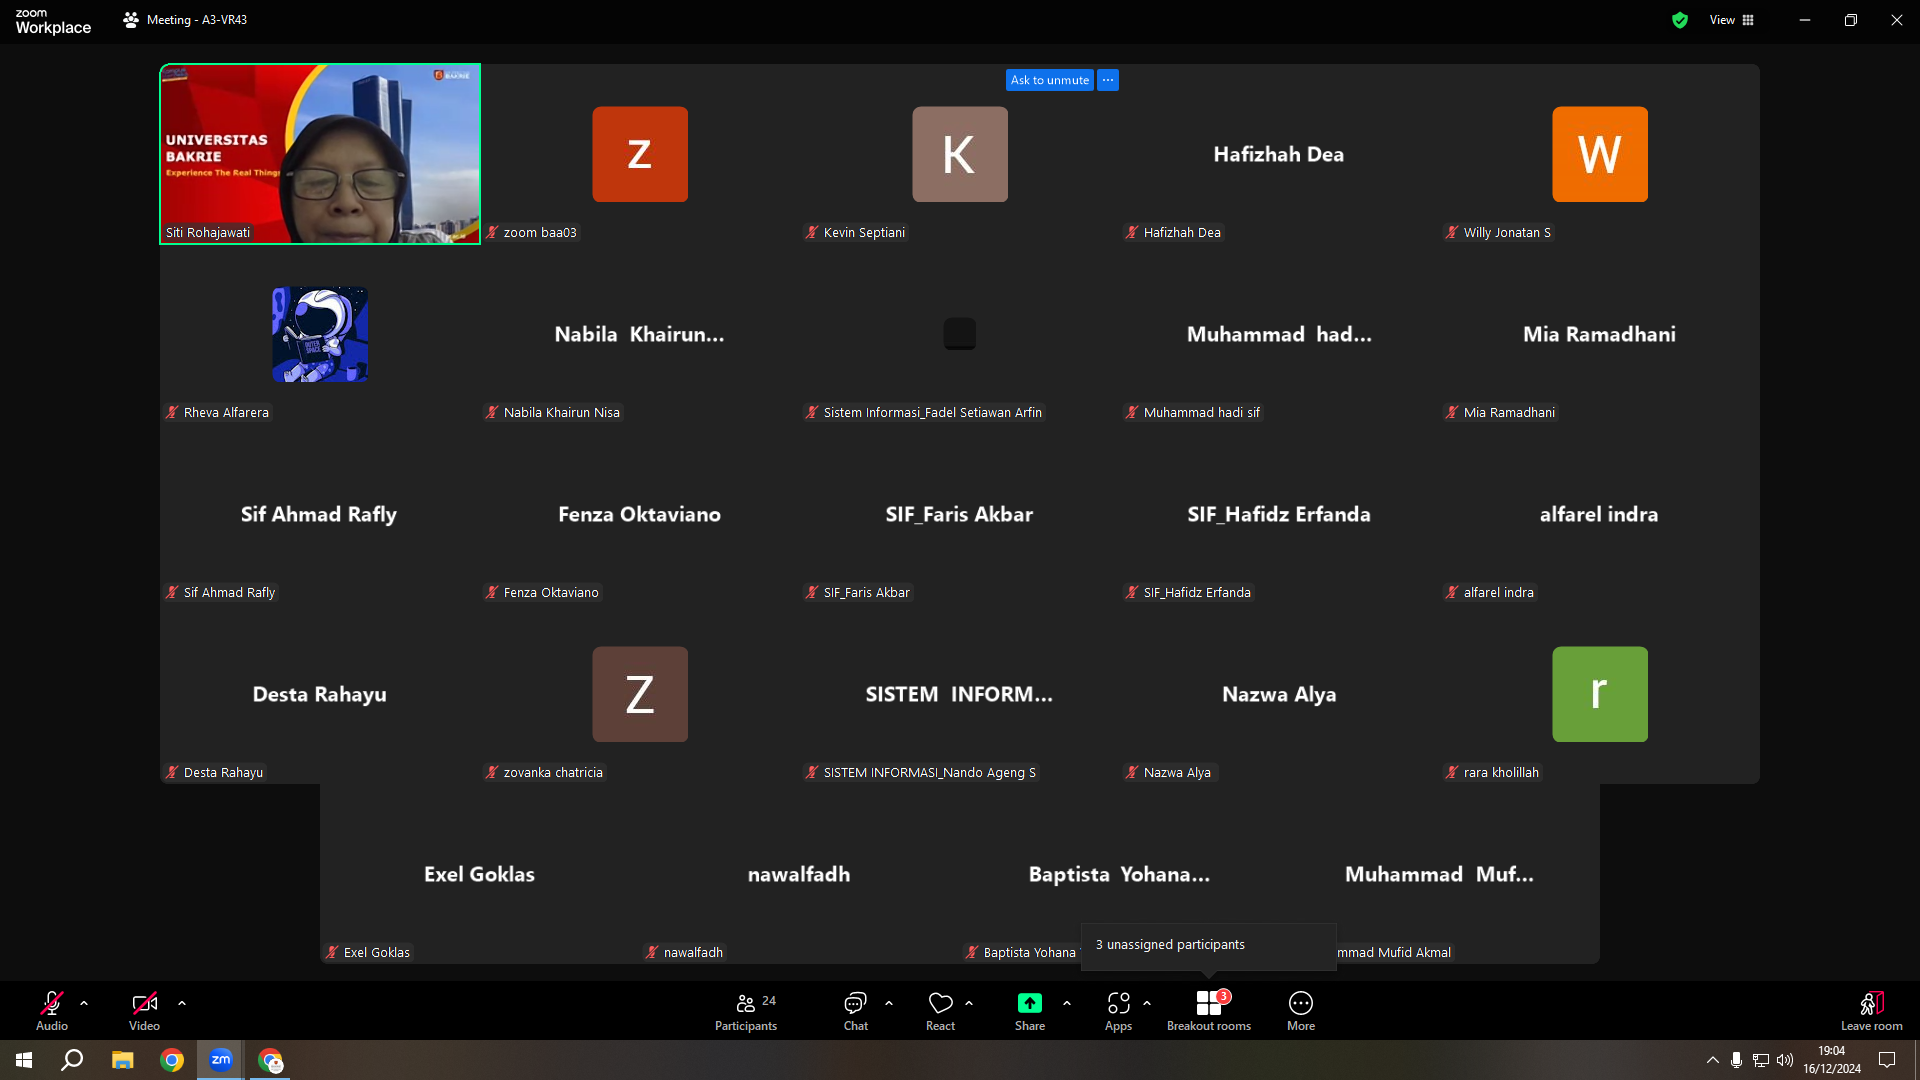Click the 3 unassigned participants tooltip
1920x1080 pixels.
pyautogui.click(x=1208, y=945)
